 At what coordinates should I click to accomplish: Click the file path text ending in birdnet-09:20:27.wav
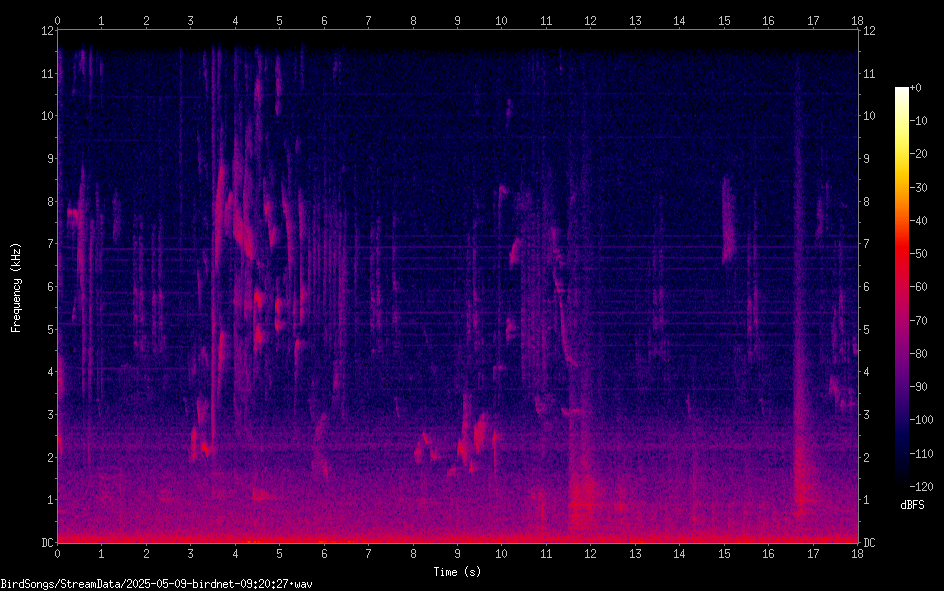tap(157, 584)
